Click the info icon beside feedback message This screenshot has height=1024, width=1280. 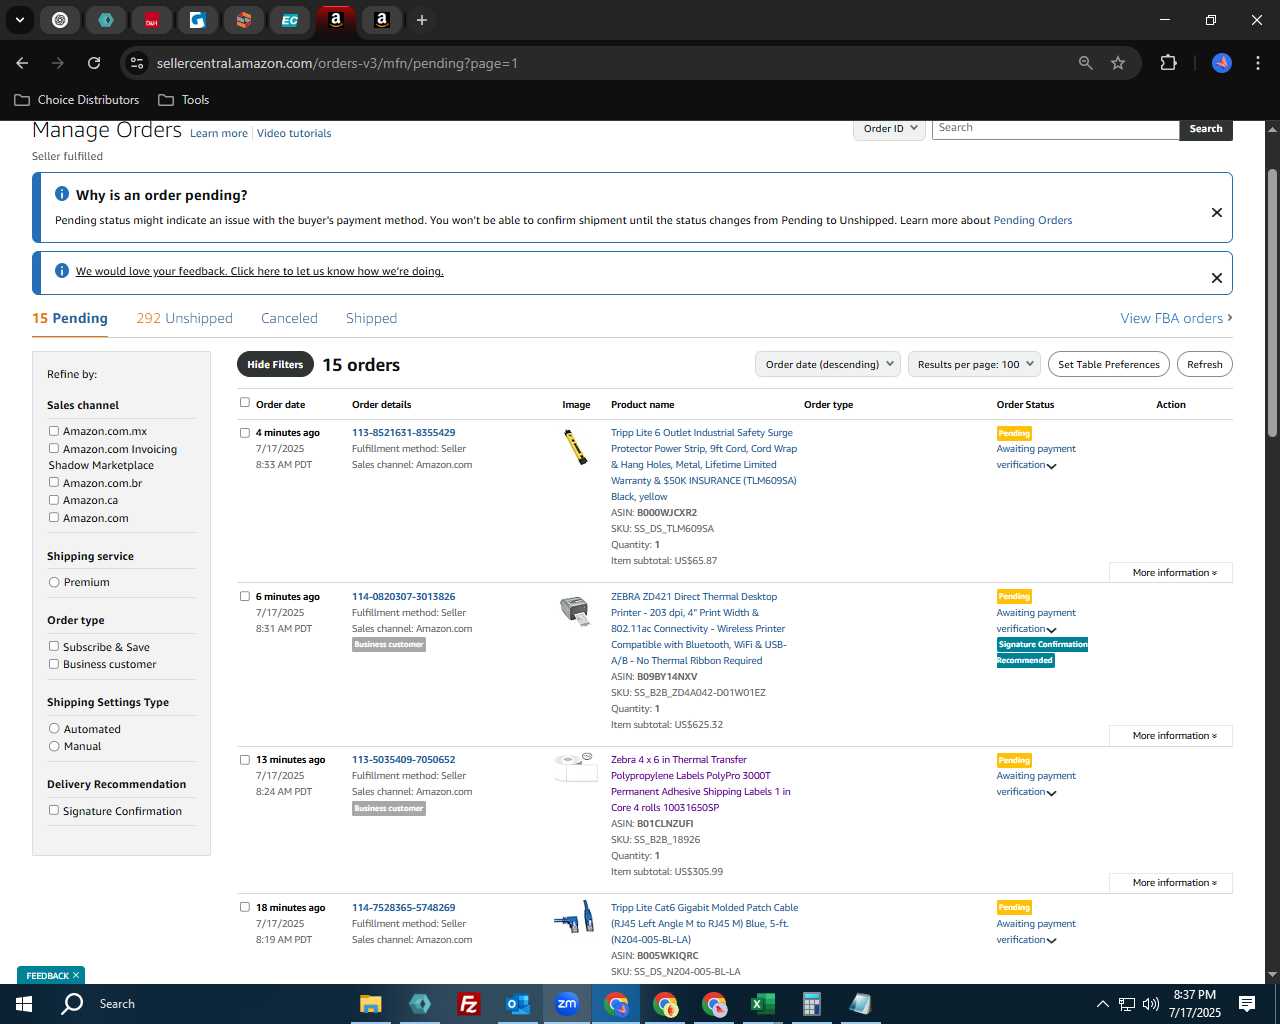point(62,271)
